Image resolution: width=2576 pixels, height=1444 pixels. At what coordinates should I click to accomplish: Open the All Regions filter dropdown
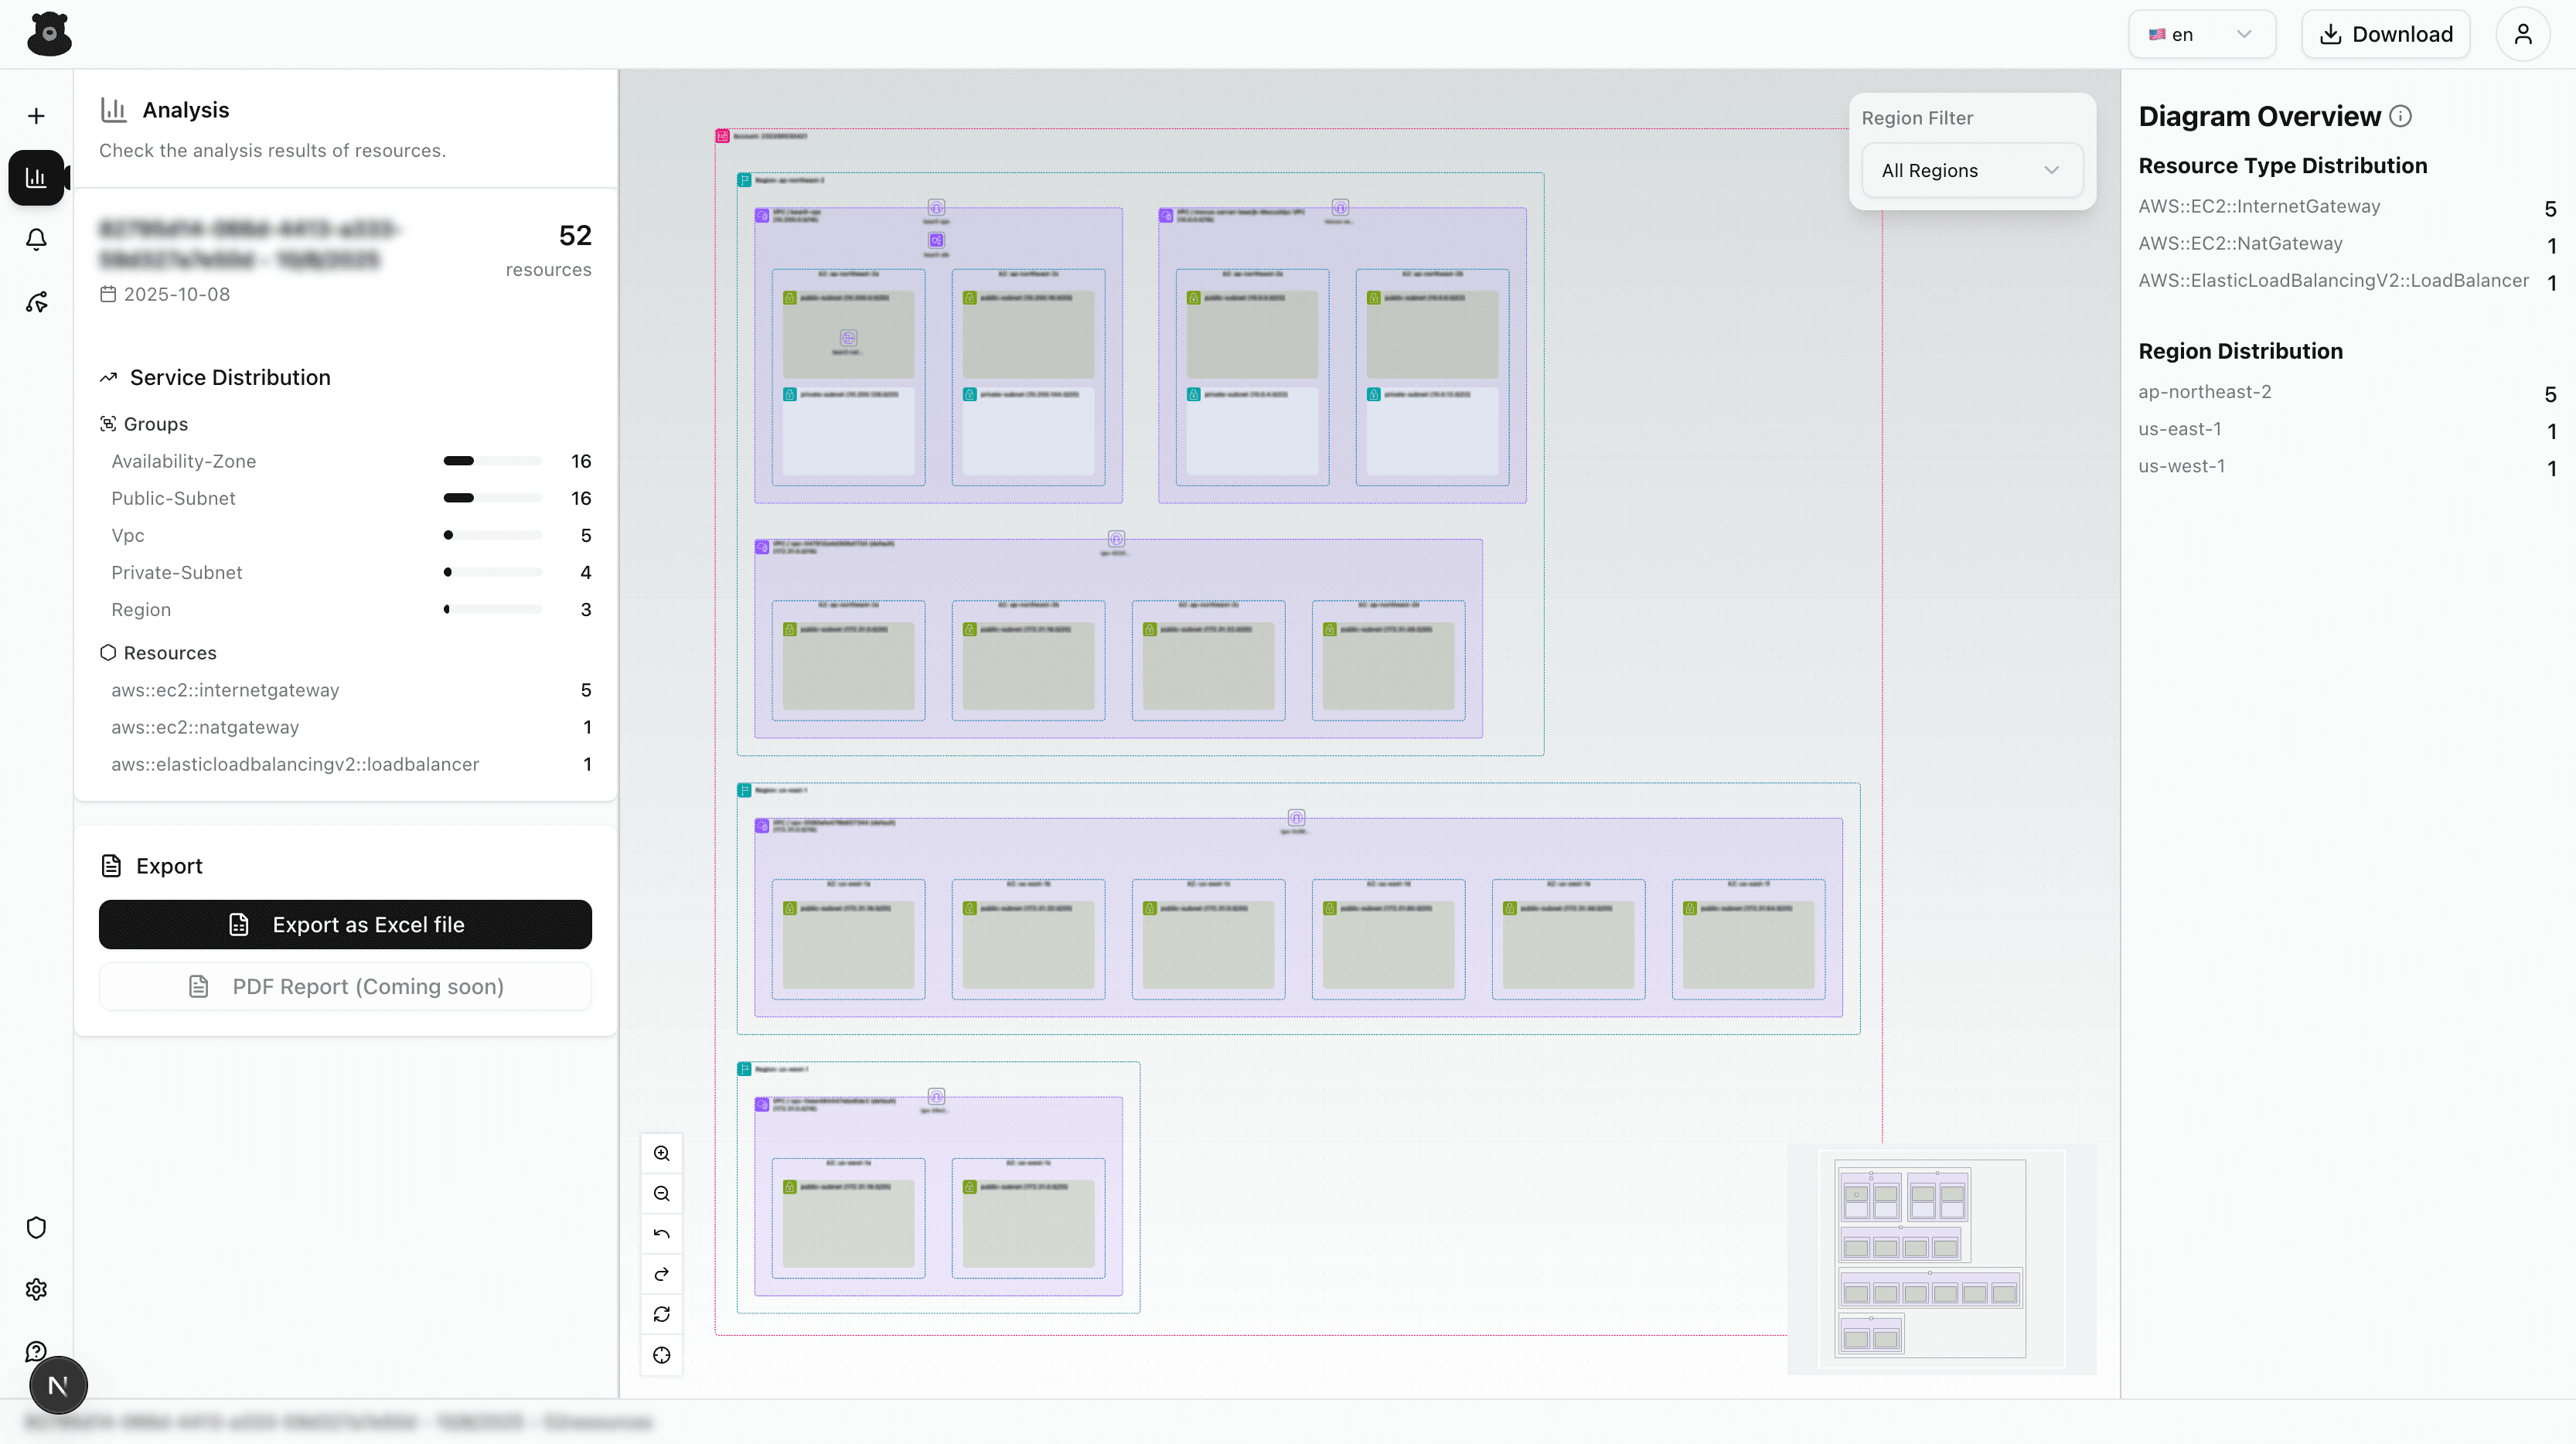pyautogui.click(x=1971, y=170)
